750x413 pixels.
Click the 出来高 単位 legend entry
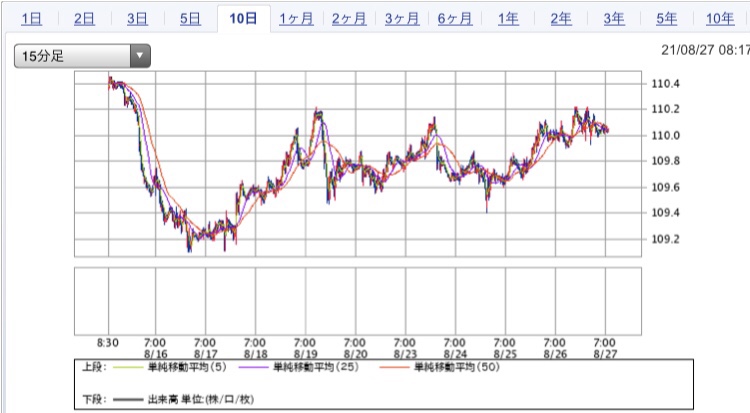(201, 399)
